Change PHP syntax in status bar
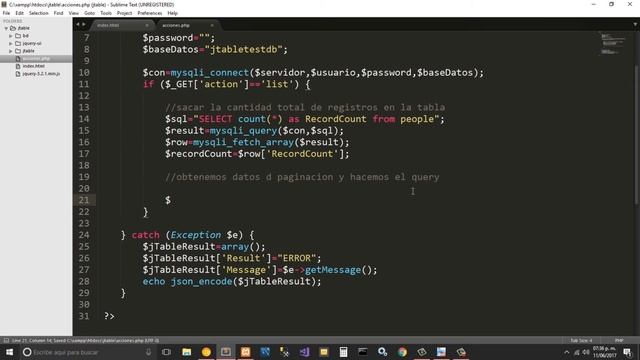Viewport: 640px width, 360px height. pyautogui.click(x=619, y=340)
